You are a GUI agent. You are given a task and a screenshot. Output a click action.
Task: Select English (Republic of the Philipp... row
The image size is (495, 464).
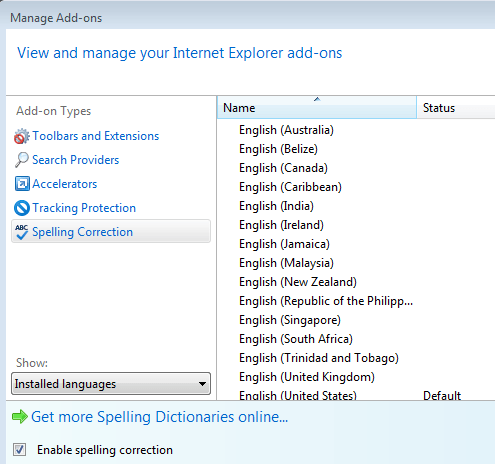click(326, 301)
